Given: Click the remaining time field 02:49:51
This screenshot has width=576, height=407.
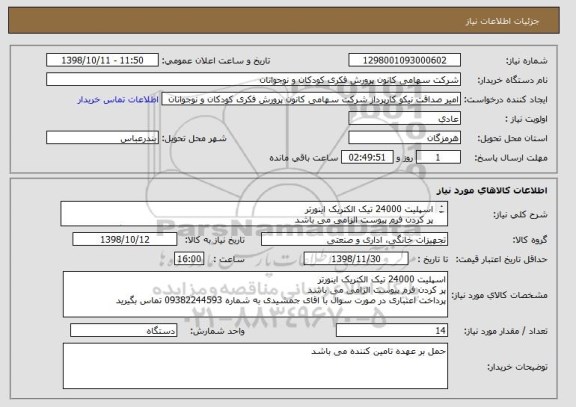Looking at the screenshot, I should tap(367, 157).
